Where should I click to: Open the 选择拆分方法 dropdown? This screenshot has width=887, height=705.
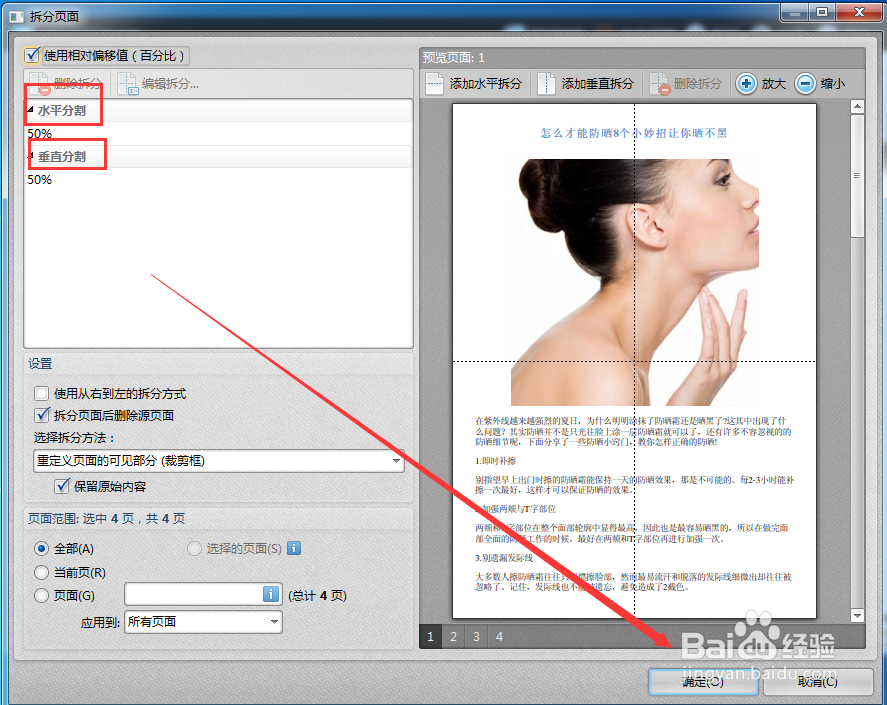pos(219,461)
